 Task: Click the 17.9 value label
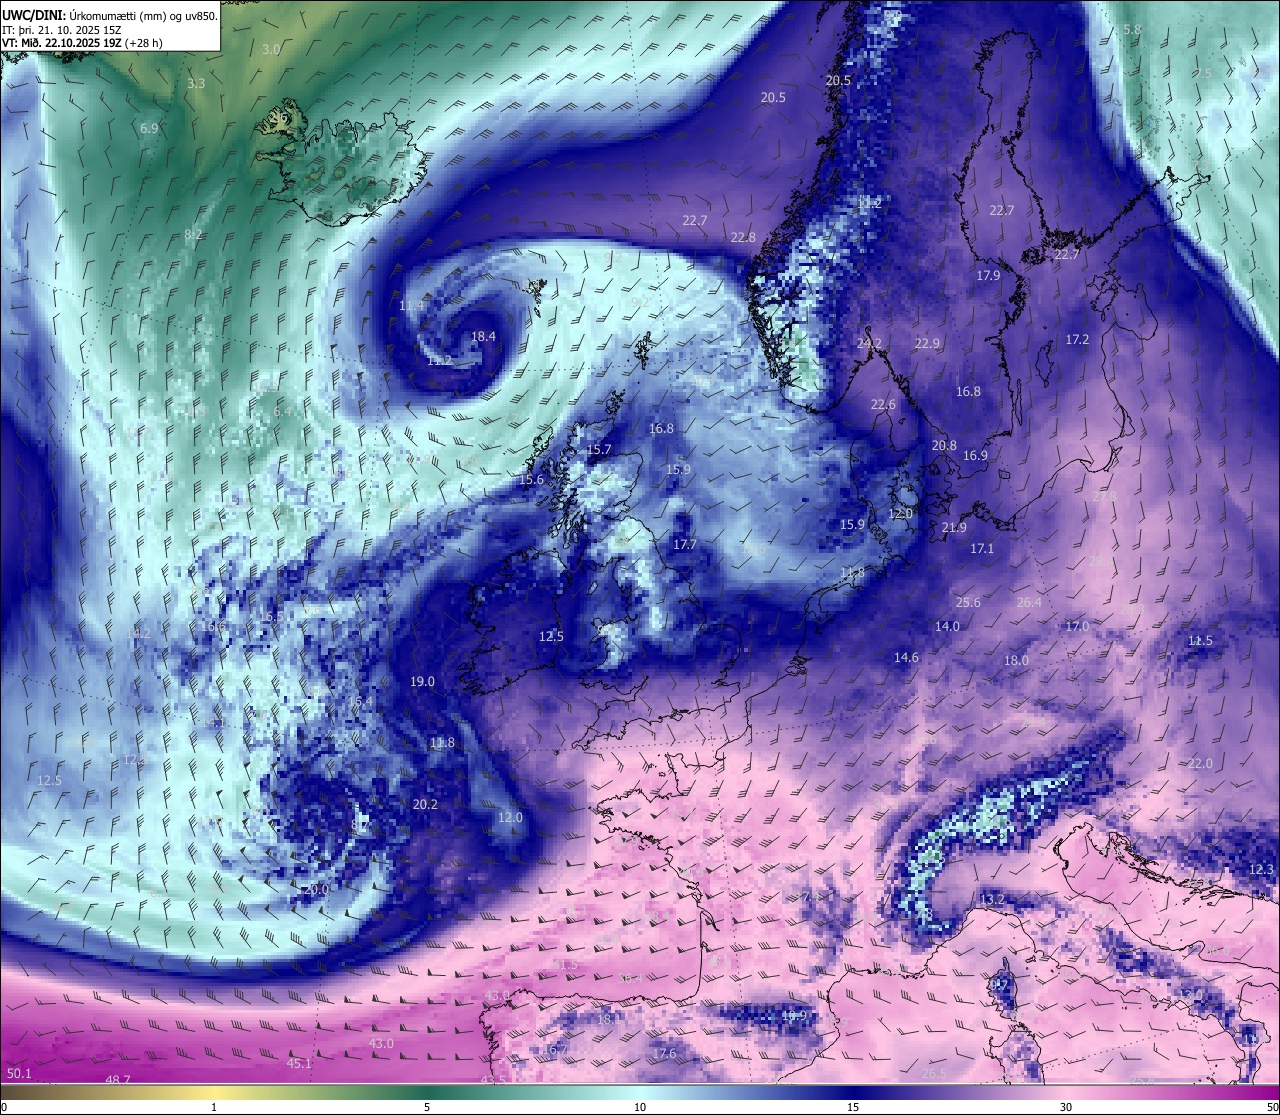[988, 276]
